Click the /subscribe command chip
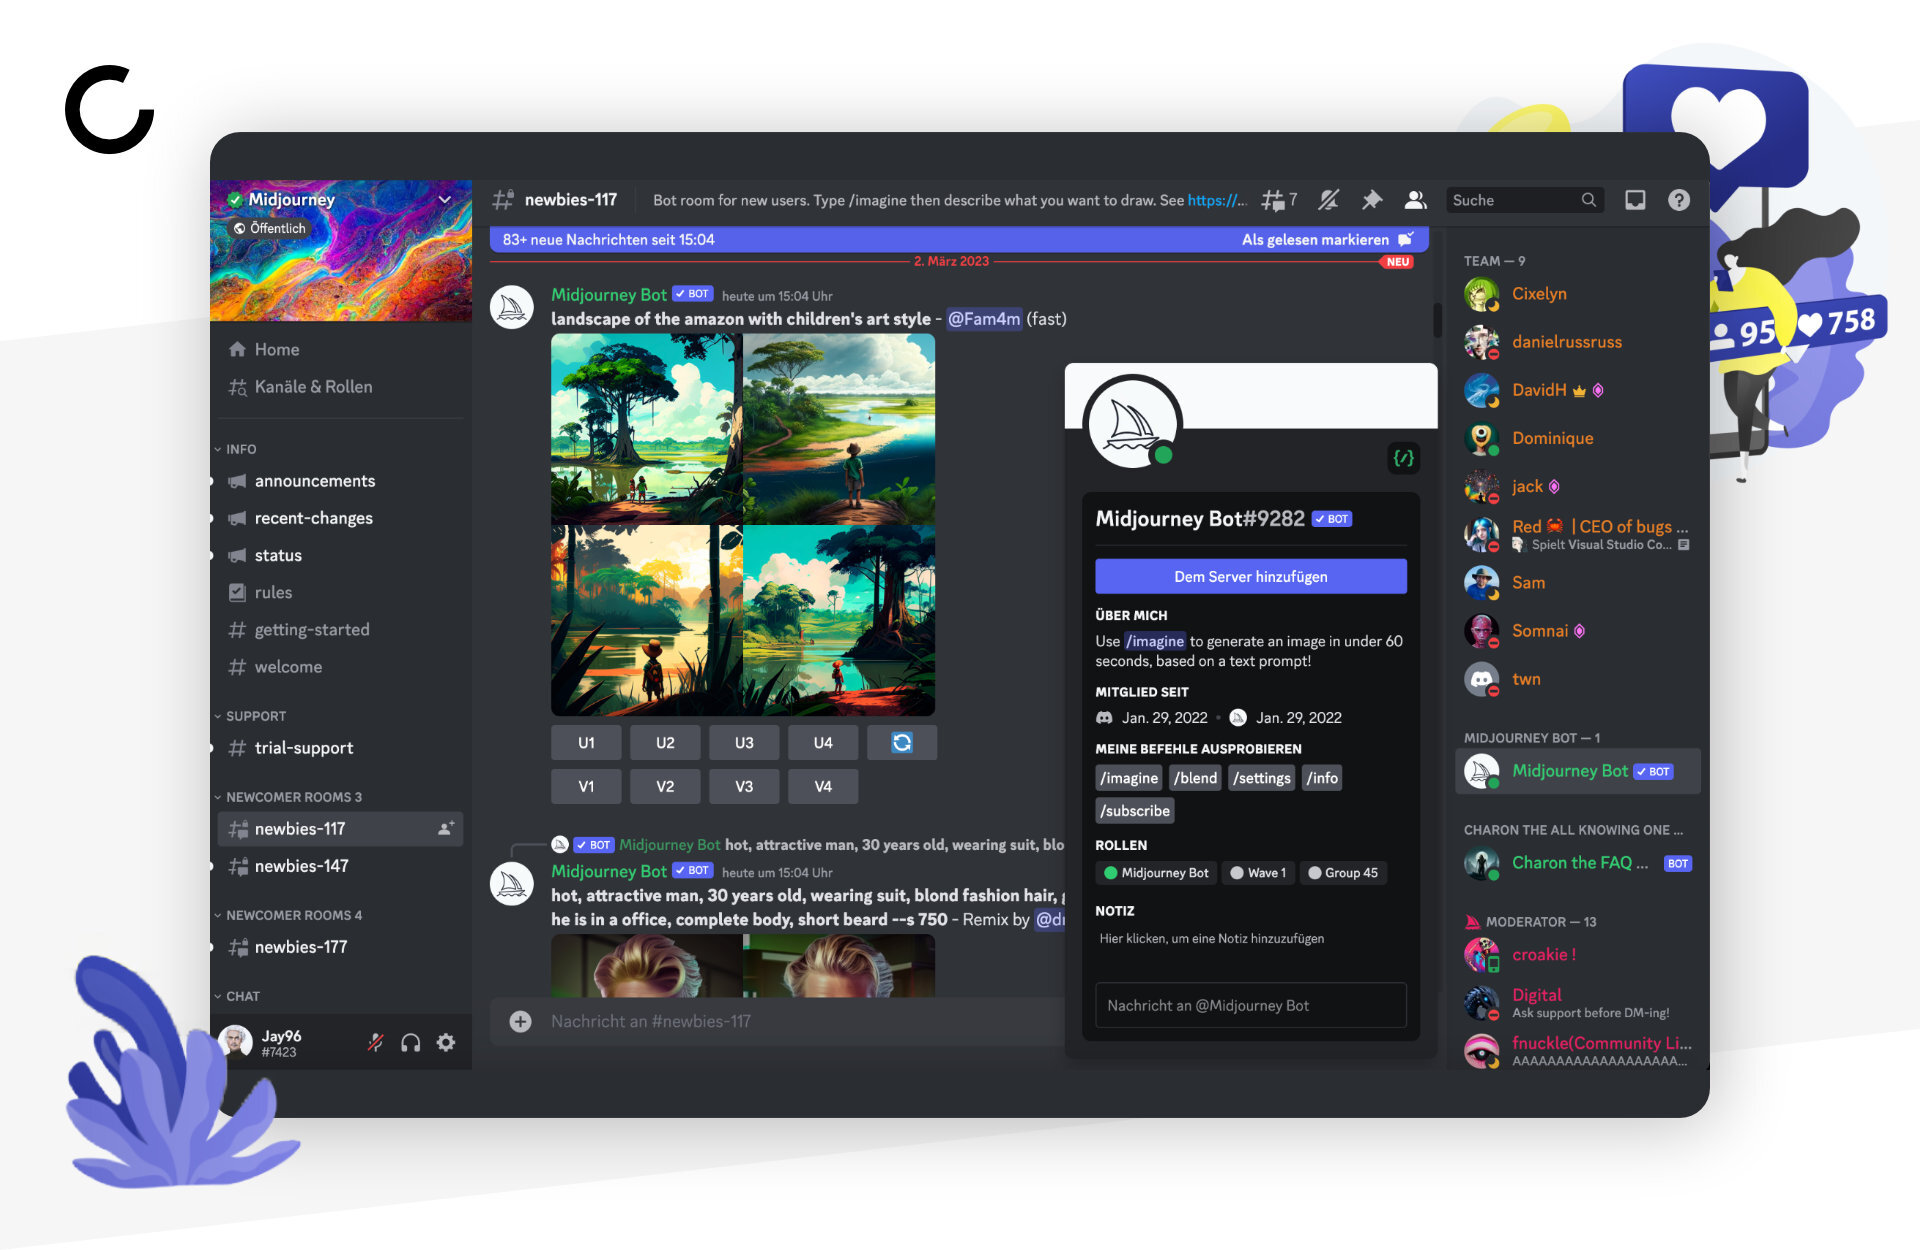The height and width of the screenshot is (1250, 1920). 1135,811
